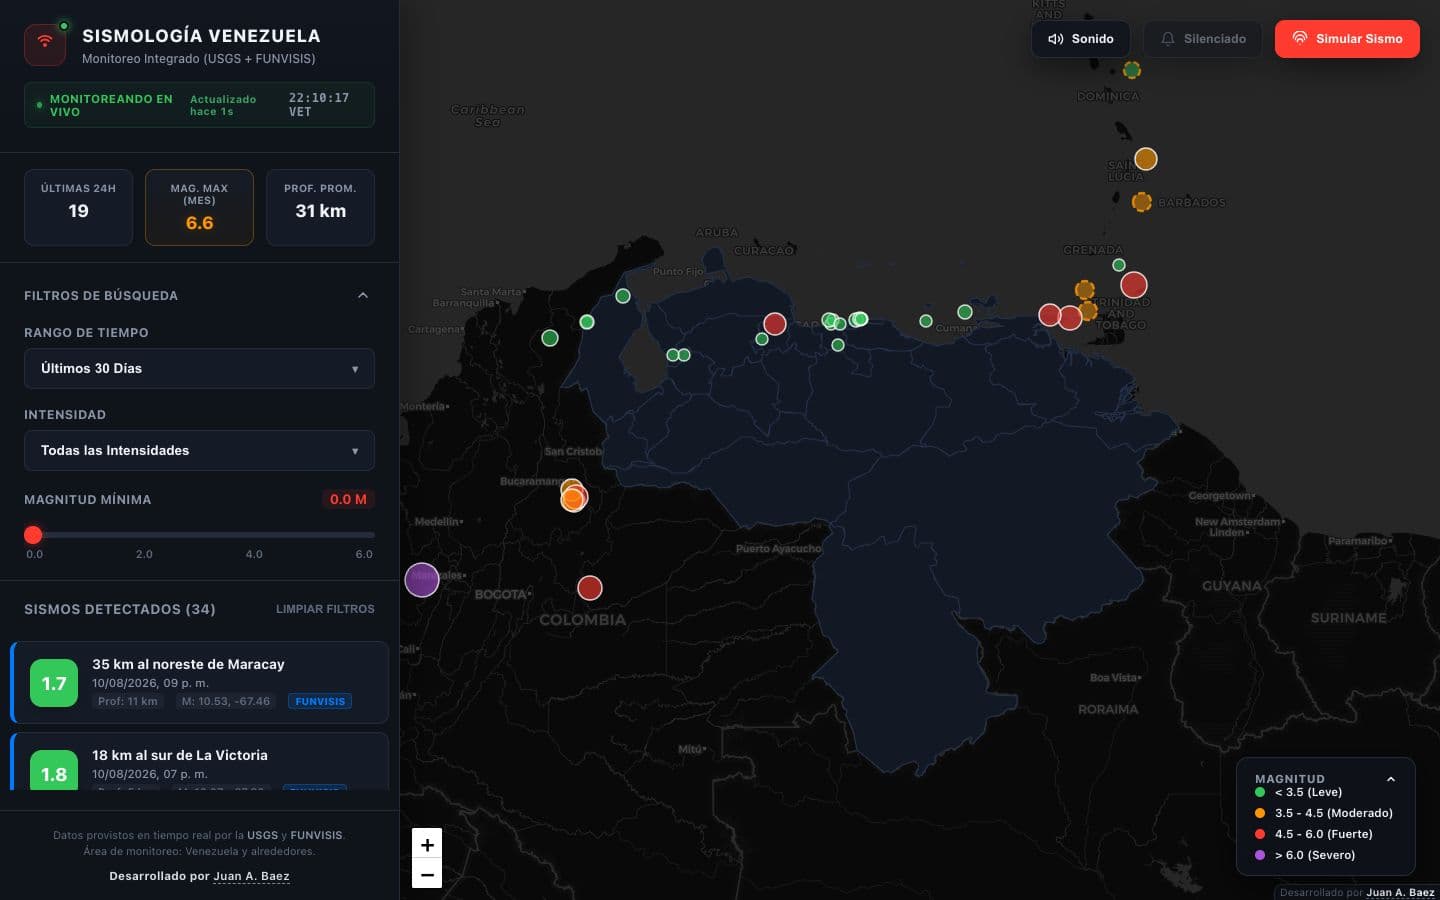This screenshot has height=900, width=1440.
Task: Select the dashed marker above the Dominica label
Action: pyautogui.click(x=1132, y=70)
